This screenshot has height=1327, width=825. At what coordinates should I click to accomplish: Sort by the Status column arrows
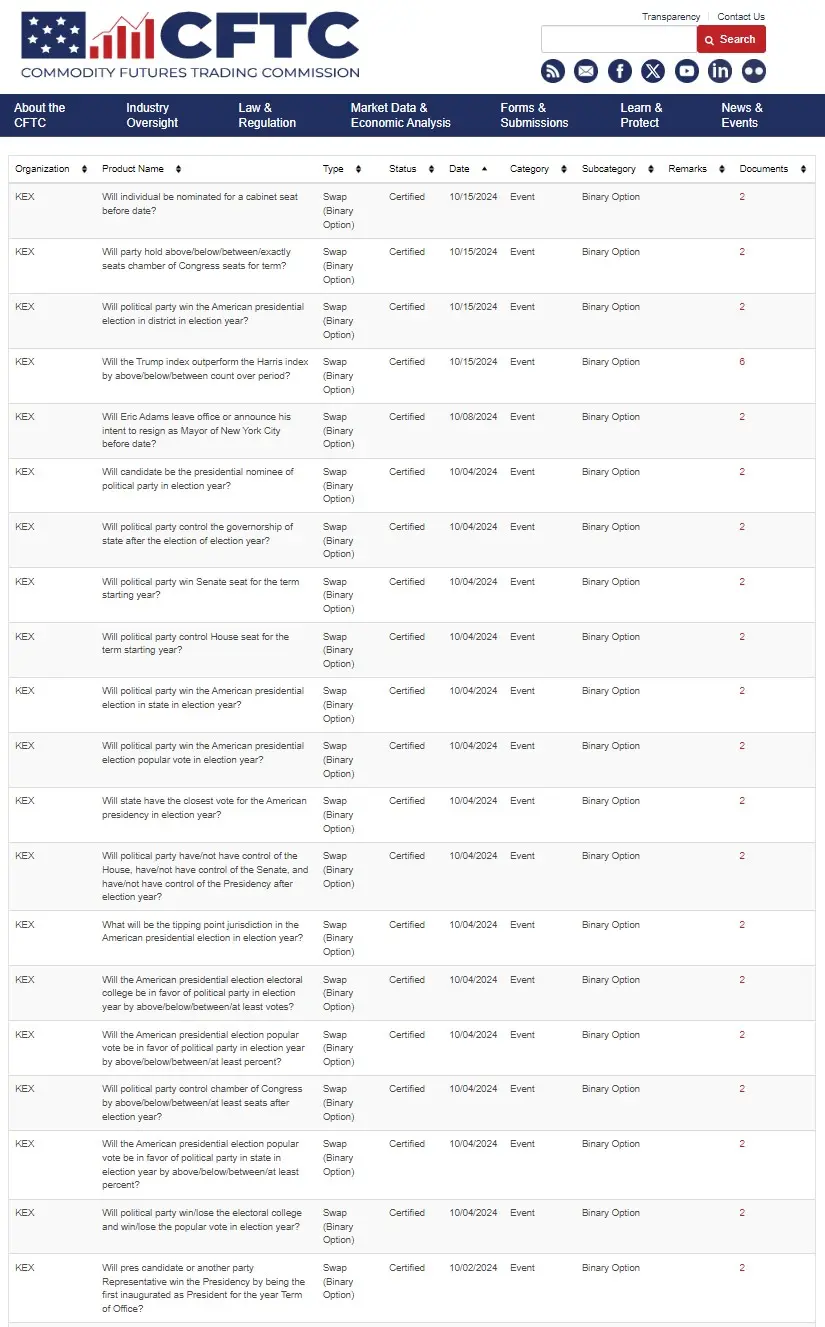(x=431, y=169)
